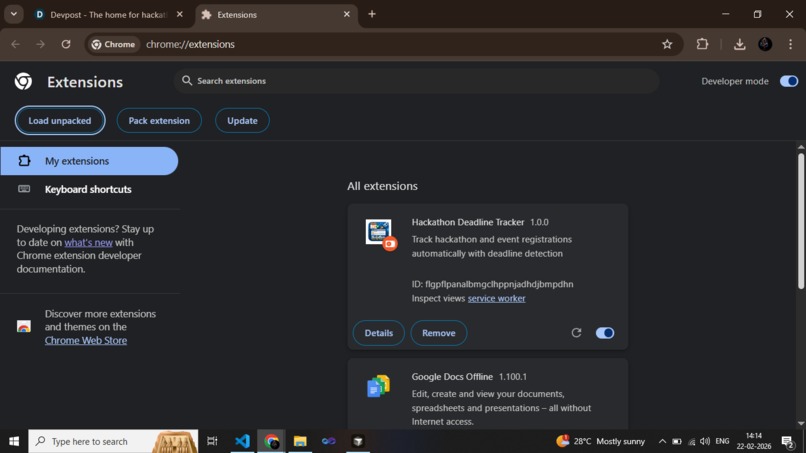Screen dimensions: 806x453
Task: Click the Hackathon Deadline Tracker extension icon
Action: [381, 234]
